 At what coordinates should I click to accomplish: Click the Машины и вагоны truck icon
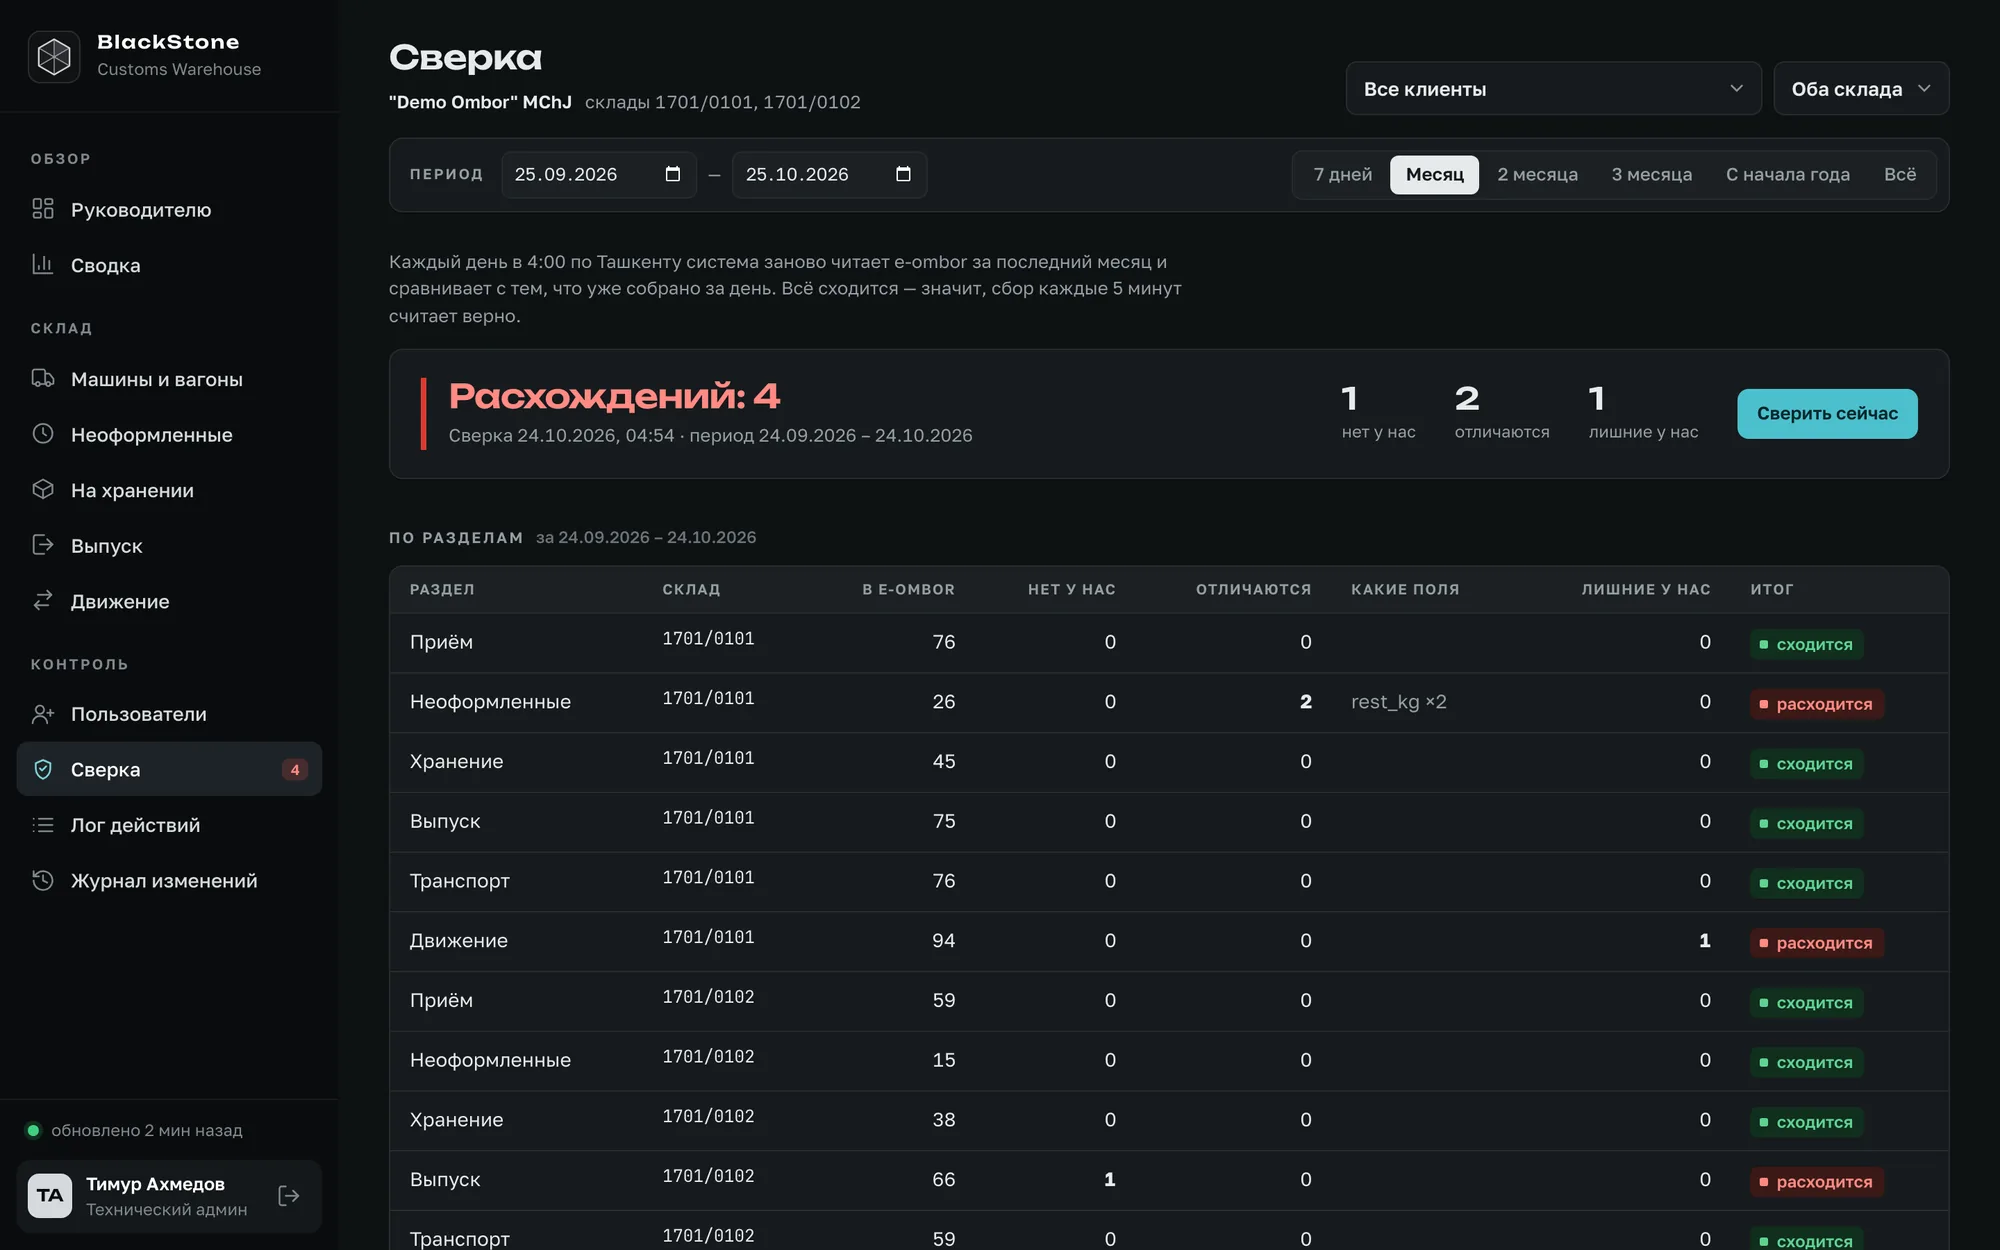pyautogui.click(x=43, y=378)
